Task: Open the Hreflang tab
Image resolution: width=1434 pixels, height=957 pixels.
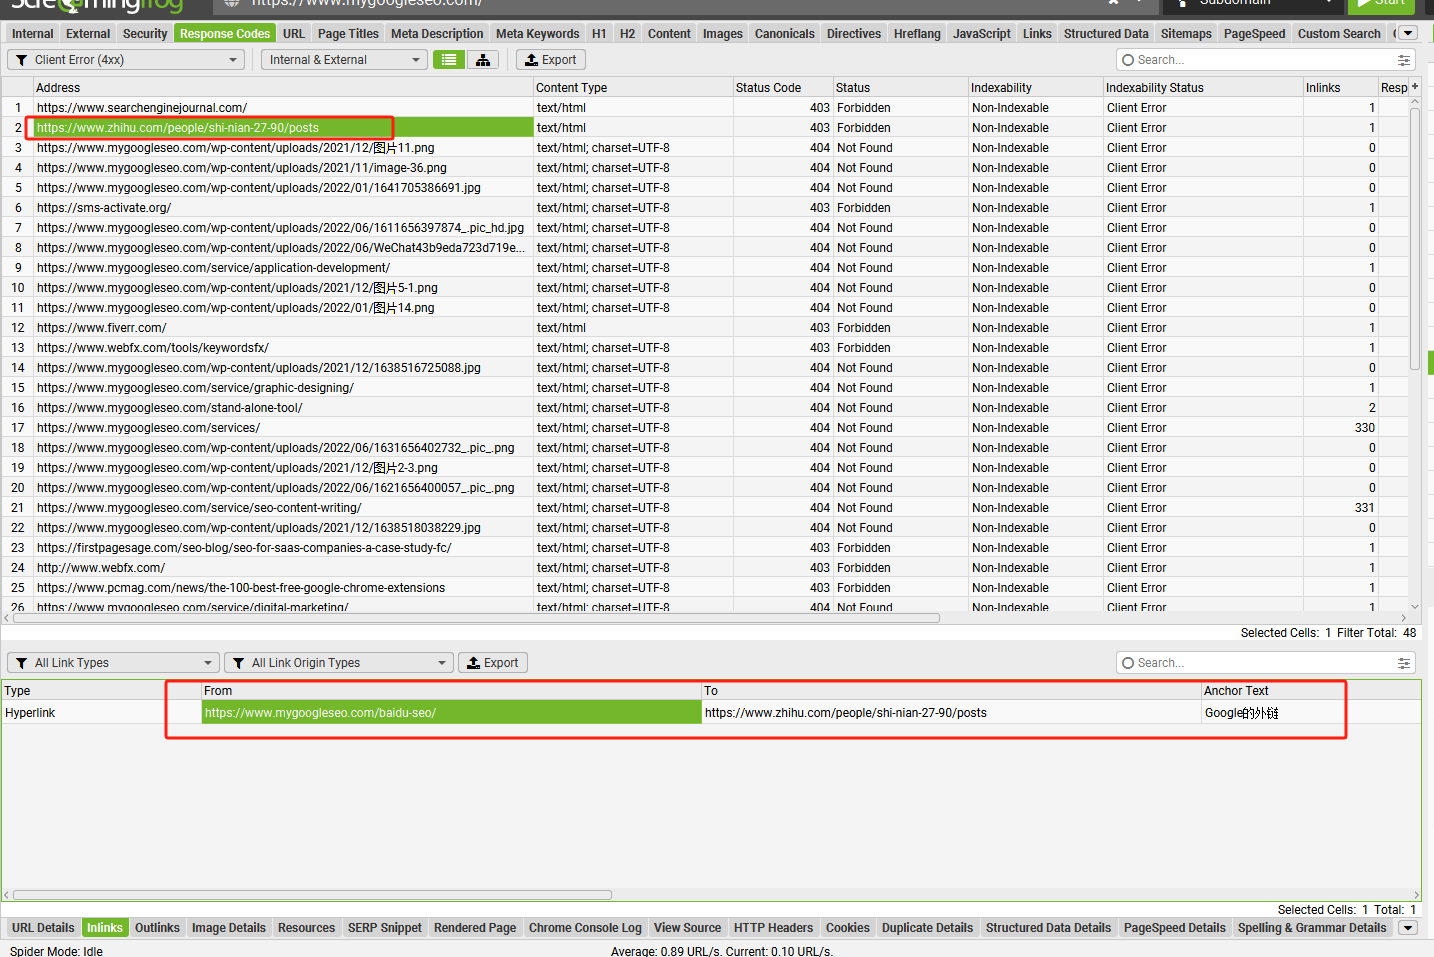Action: coord(917,33)
